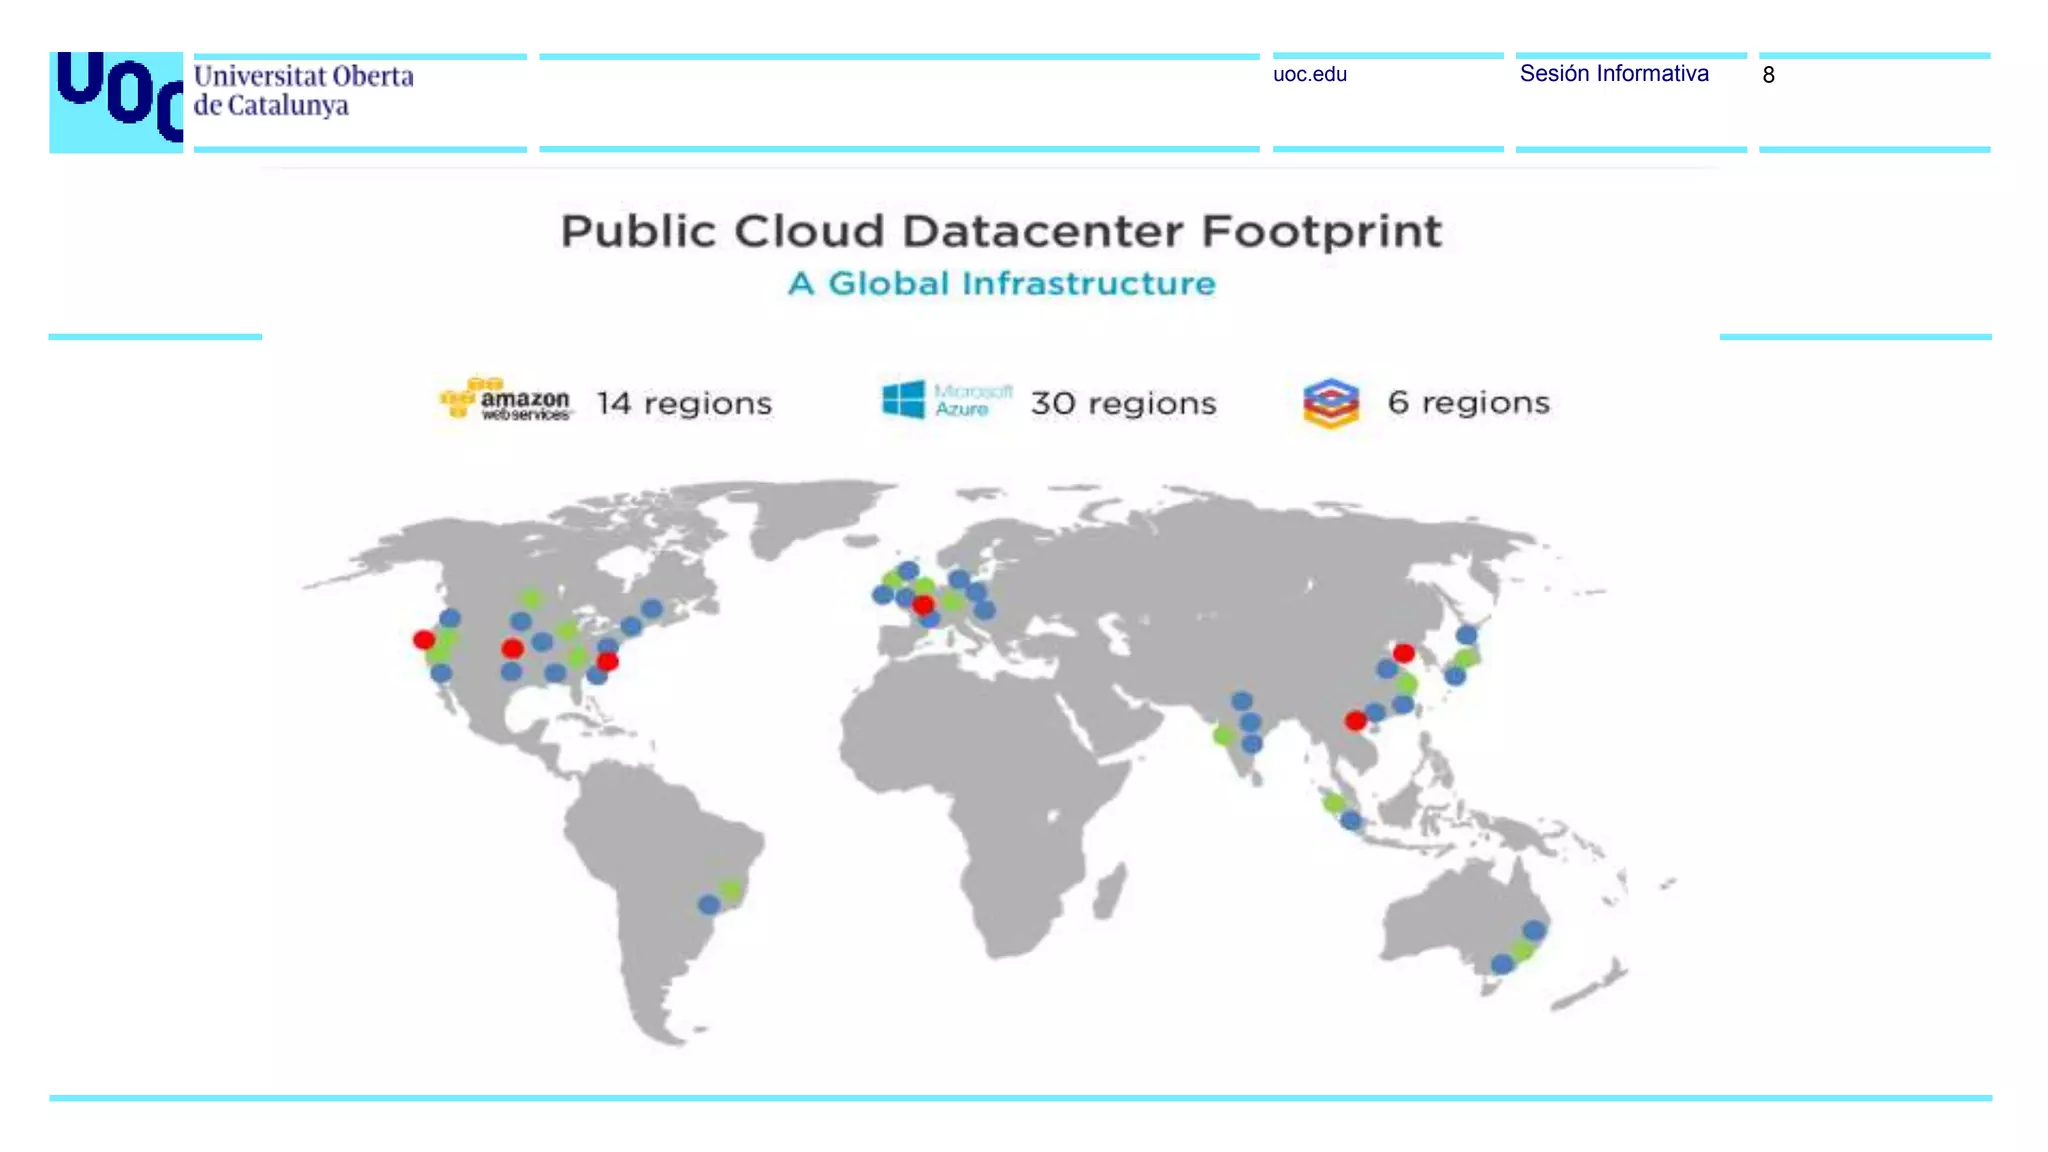Click the slide number 8
The image size is (2048, 1152).
coord(1768,75)
